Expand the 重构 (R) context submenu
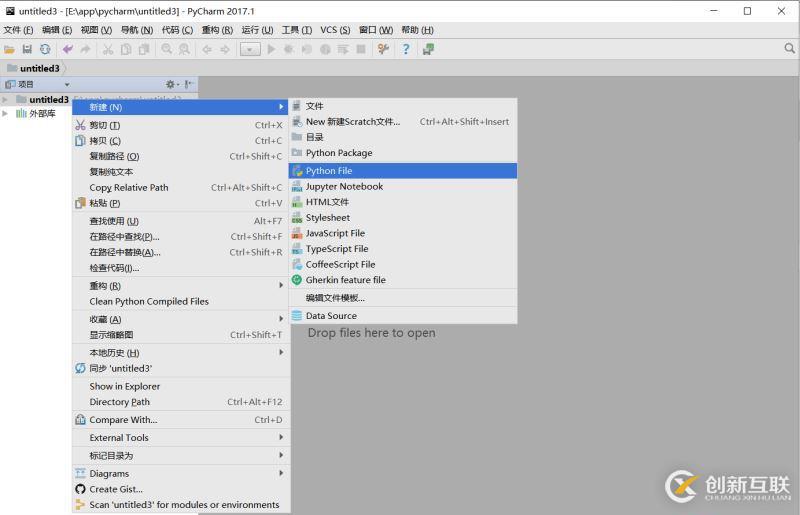Viewport: 800px width, 515px height. [181, 286]
